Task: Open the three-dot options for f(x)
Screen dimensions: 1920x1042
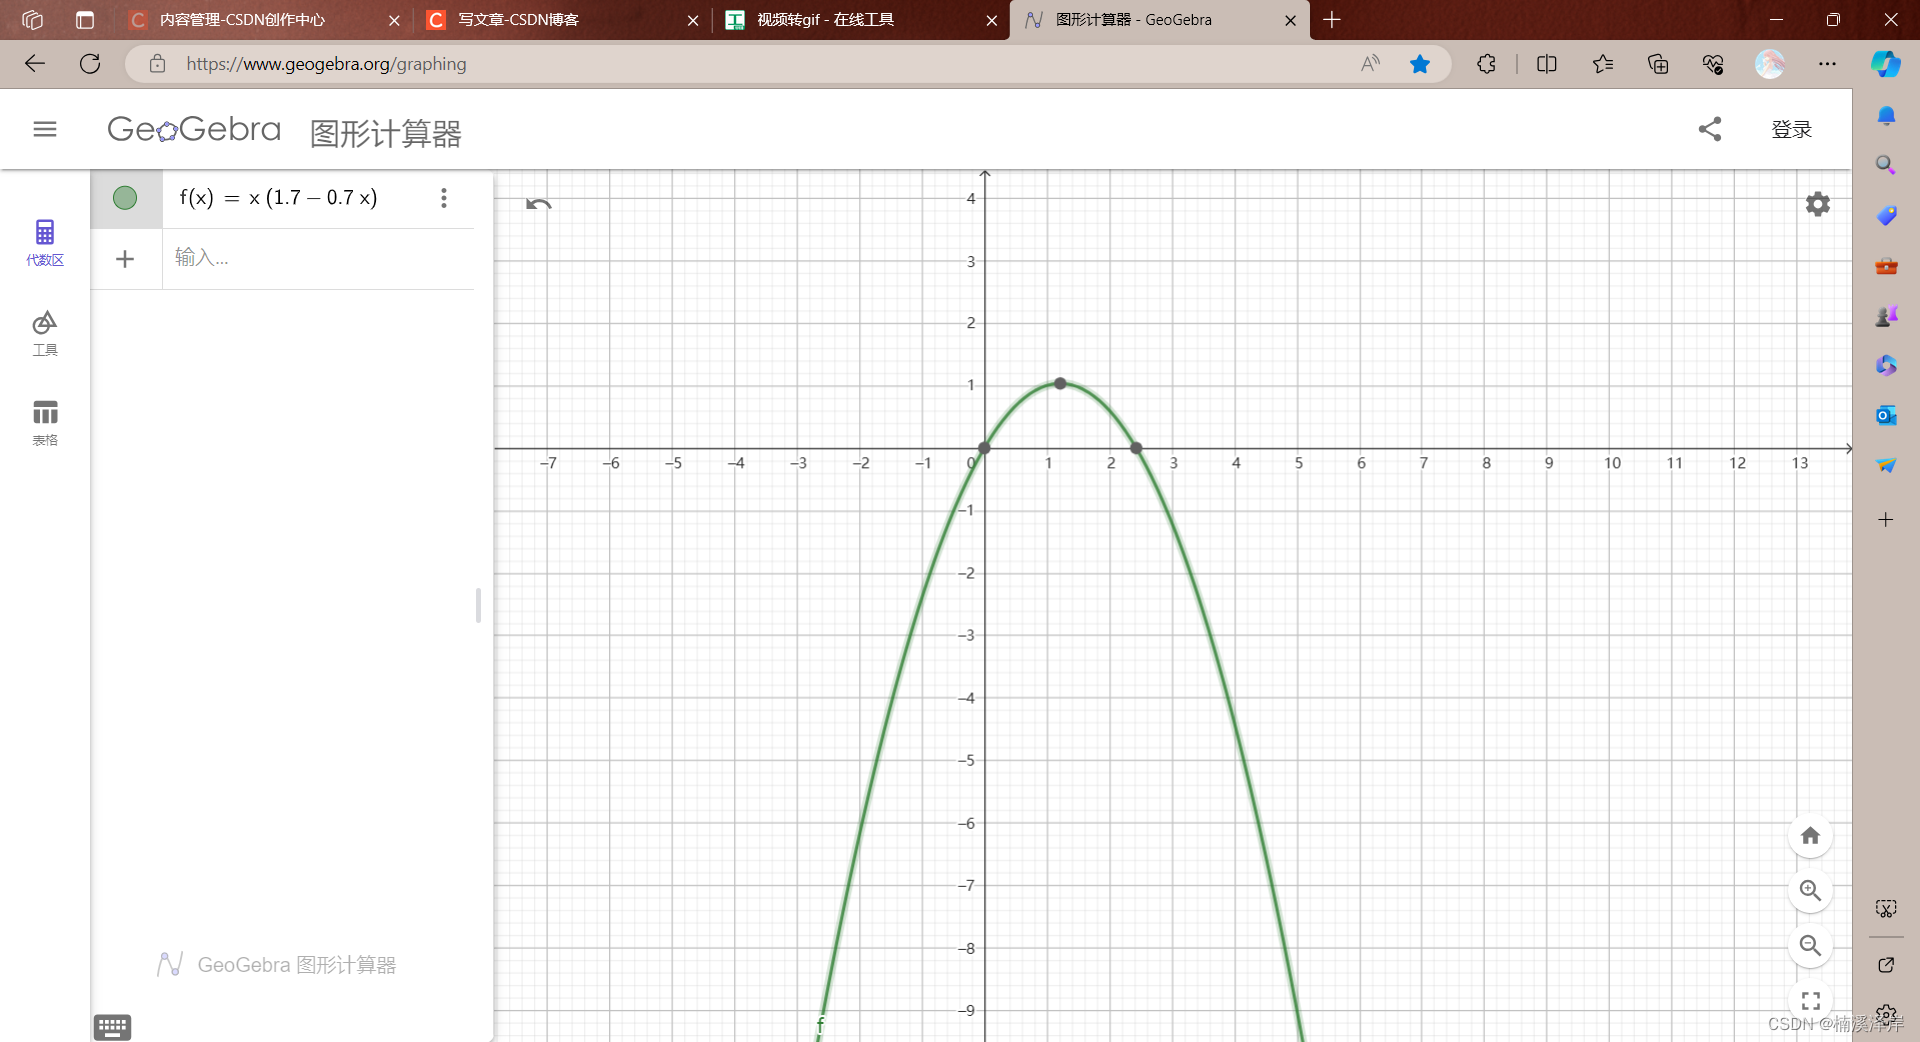Action: point(444,198)
